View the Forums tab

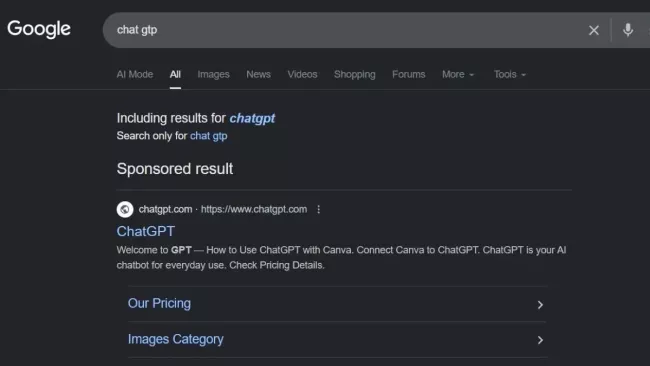point(408,74)
